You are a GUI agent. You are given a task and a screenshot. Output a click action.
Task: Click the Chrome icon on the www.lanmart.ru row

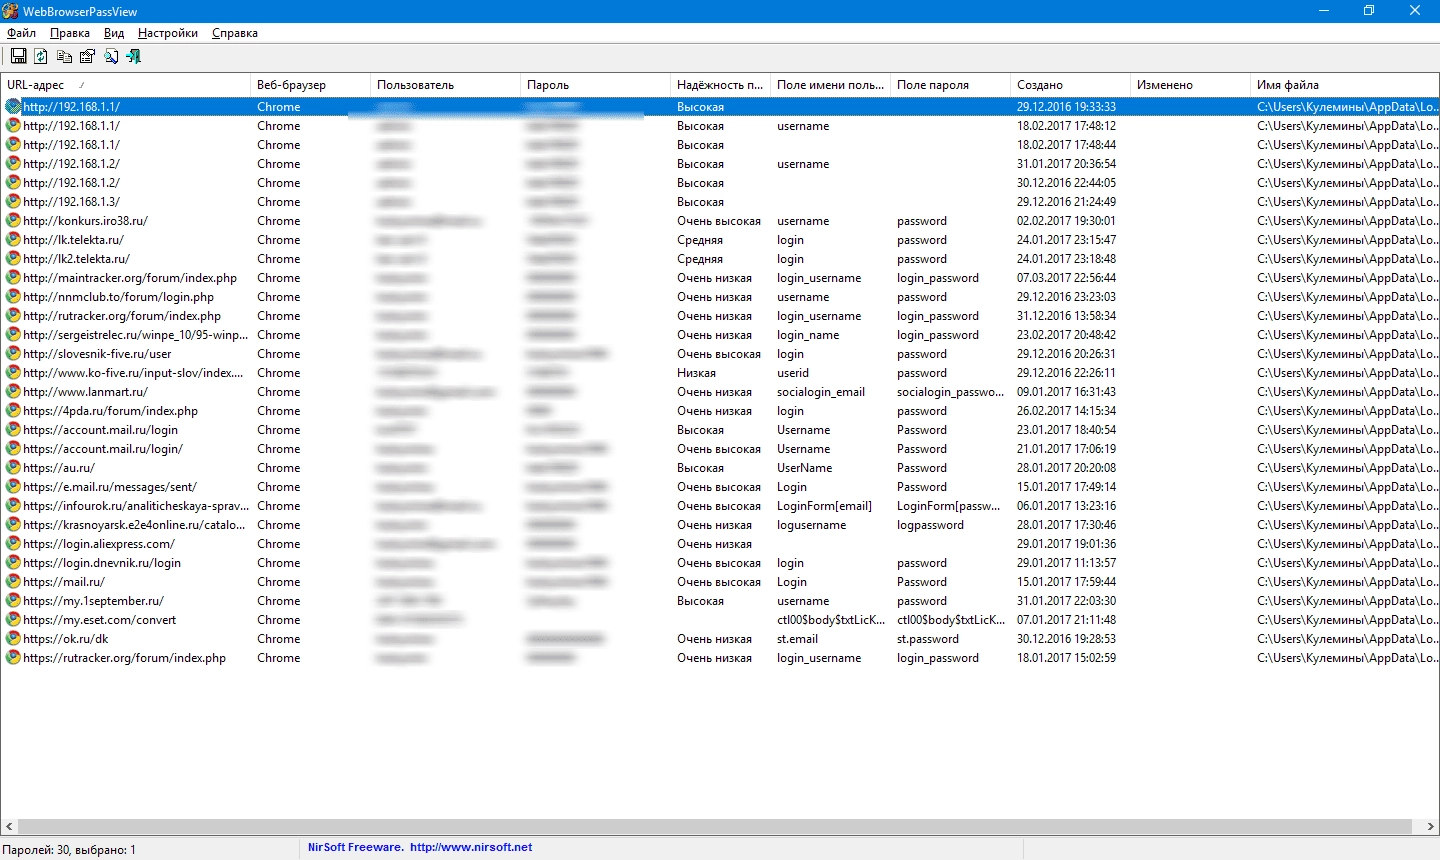point(13,392)
